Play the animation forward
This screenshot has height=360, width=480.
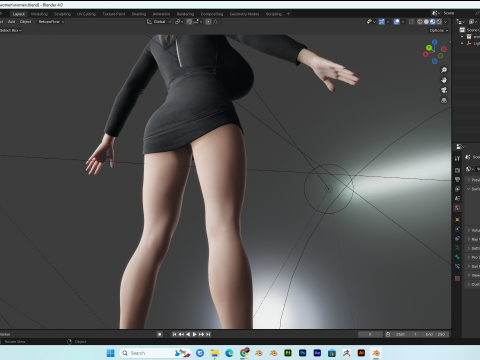coord(195,334)
